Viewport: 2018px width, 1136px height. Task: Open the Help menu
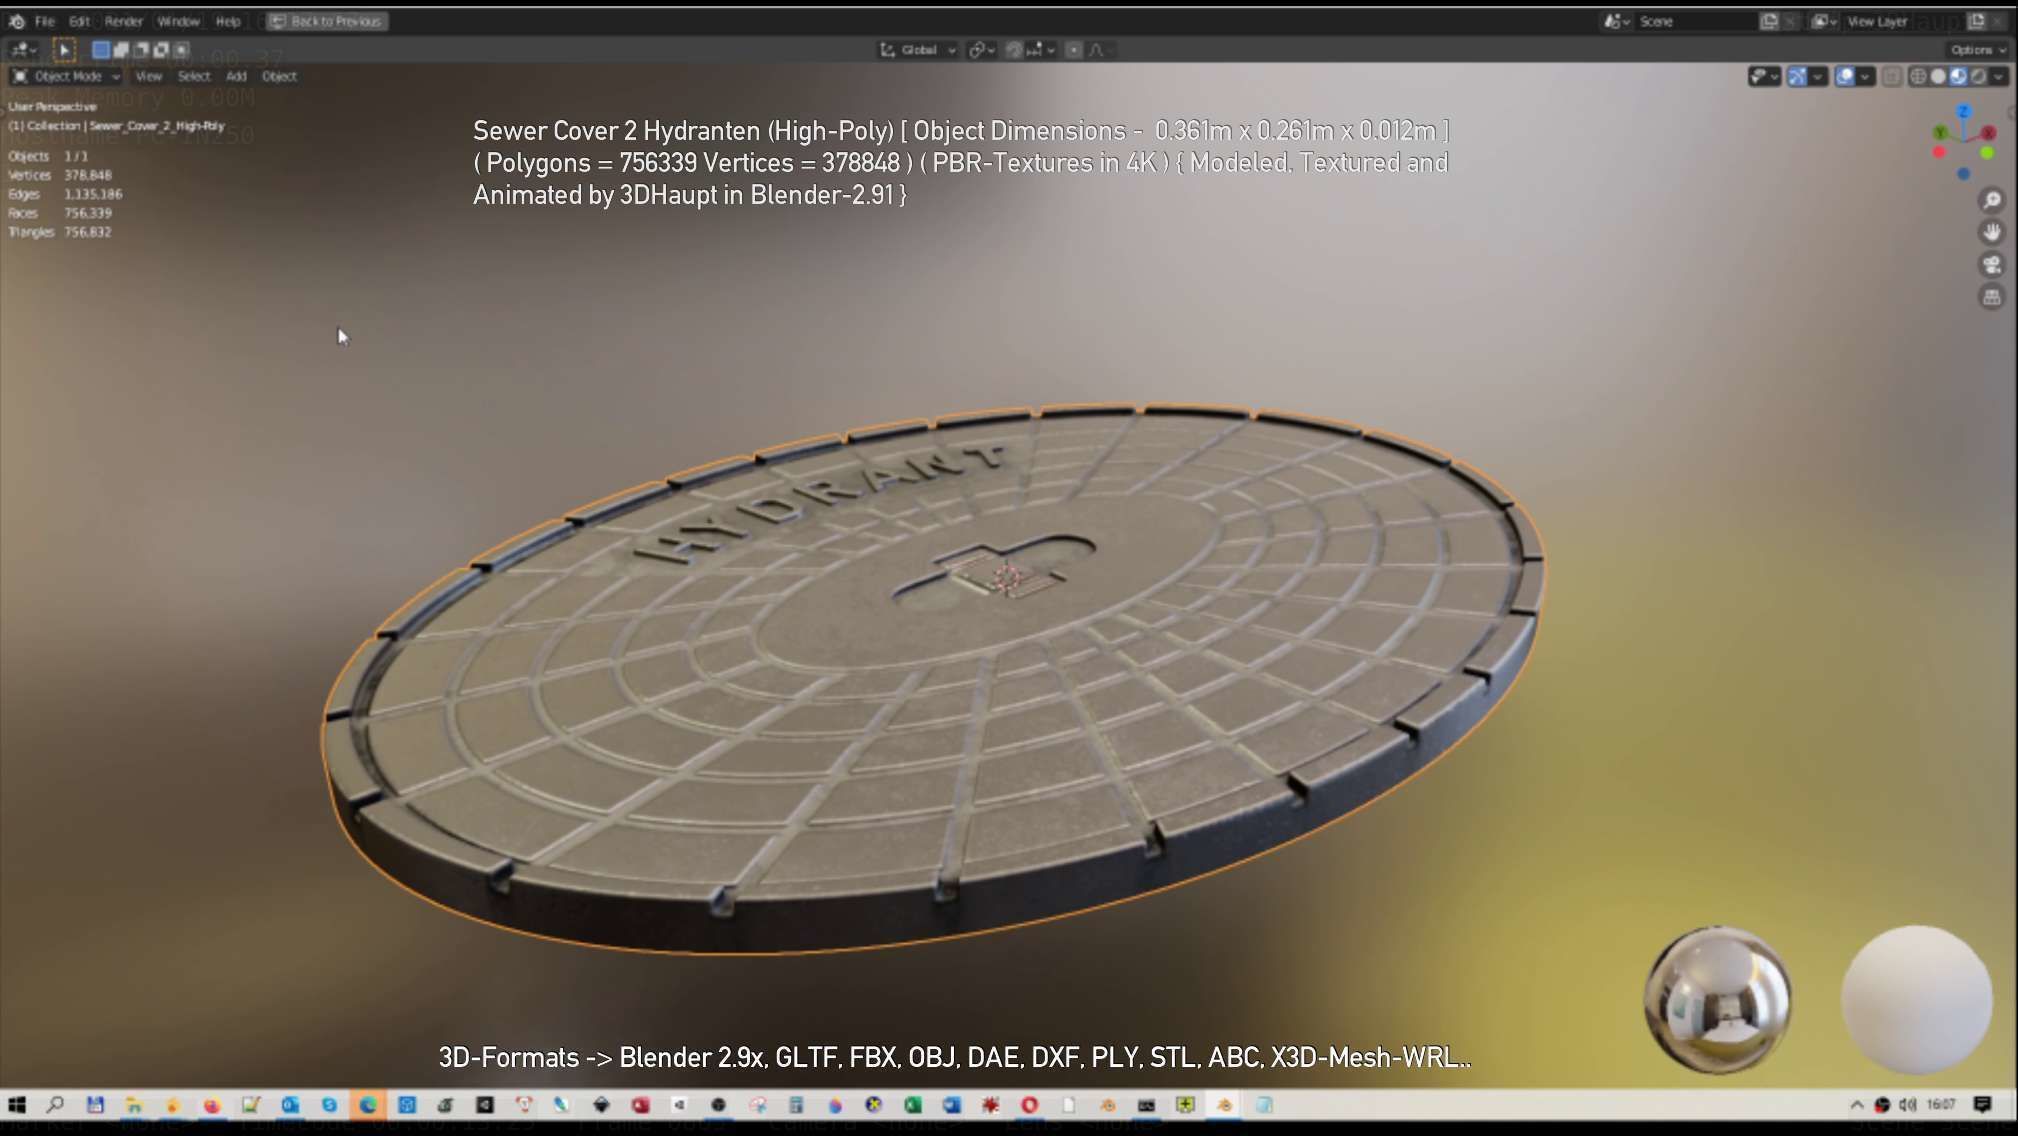(228, 21)
